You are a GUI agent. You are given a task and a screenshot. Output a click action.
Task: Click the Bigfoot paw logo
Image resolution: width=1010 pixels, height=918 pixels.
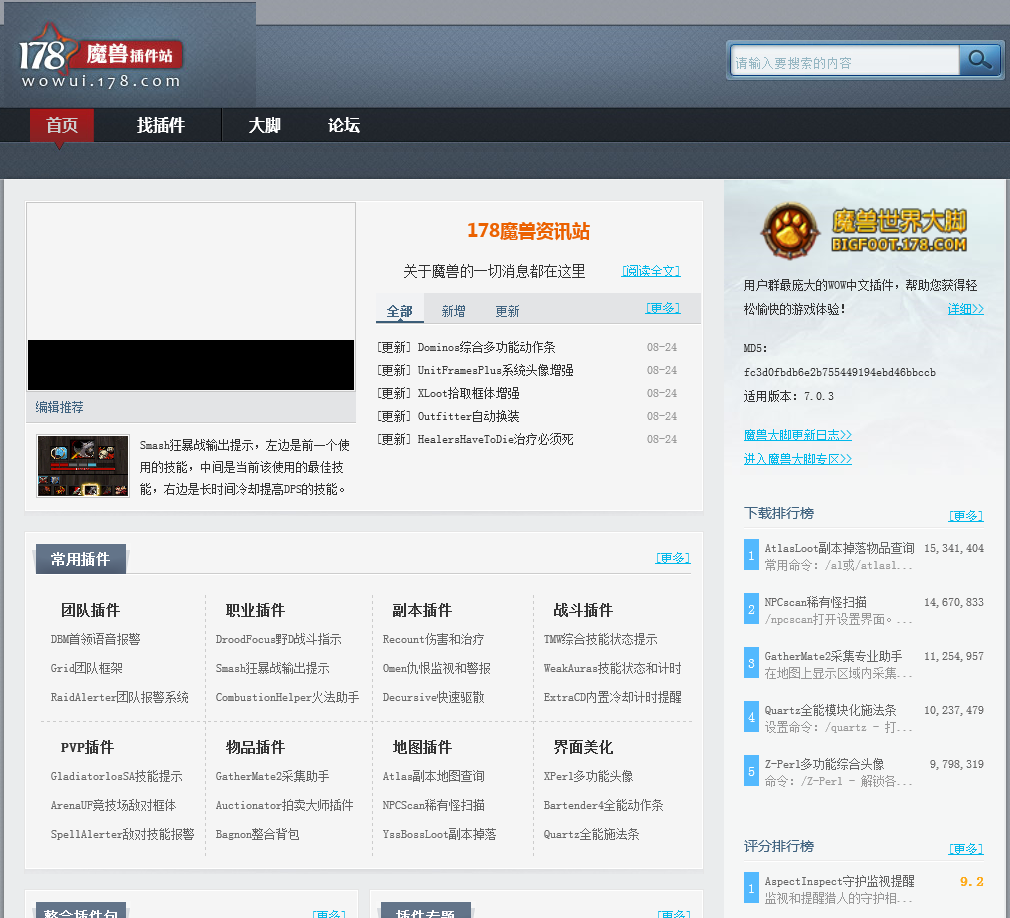tap(789, 231)
